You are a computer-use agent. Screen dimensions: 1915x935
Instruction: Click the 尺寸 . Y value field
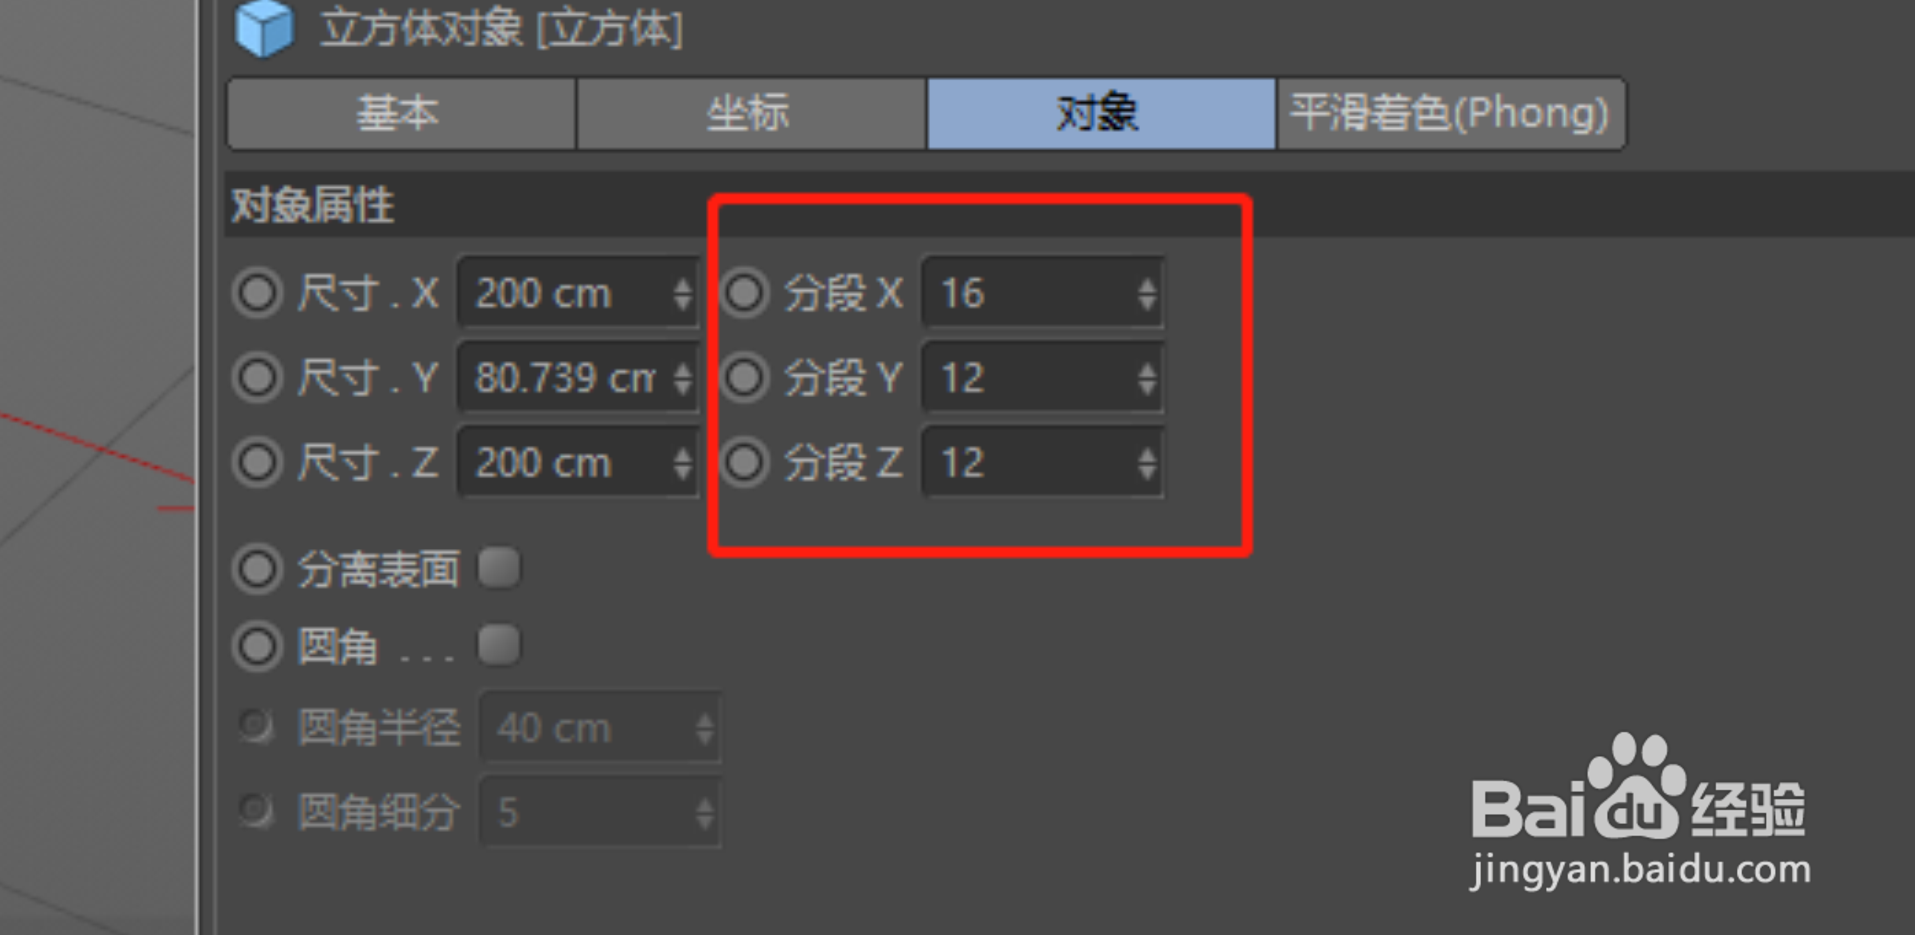(x=577, y=378)
